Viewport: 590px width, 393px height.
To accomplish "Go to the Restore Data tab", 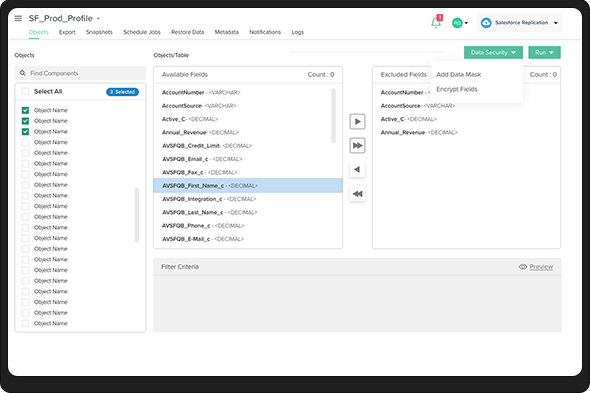I will coord(187,32).
